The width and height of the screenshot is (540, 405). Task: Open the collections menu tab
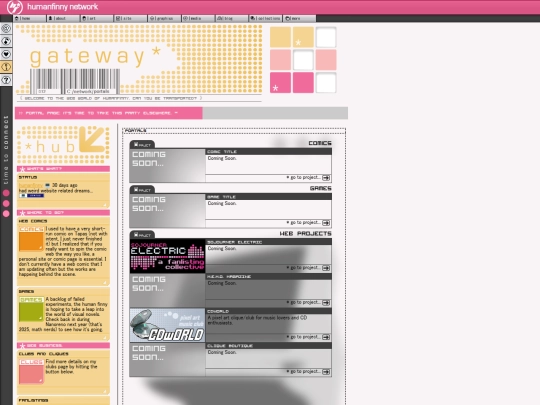pyautogui.click(x=266, y=18)
